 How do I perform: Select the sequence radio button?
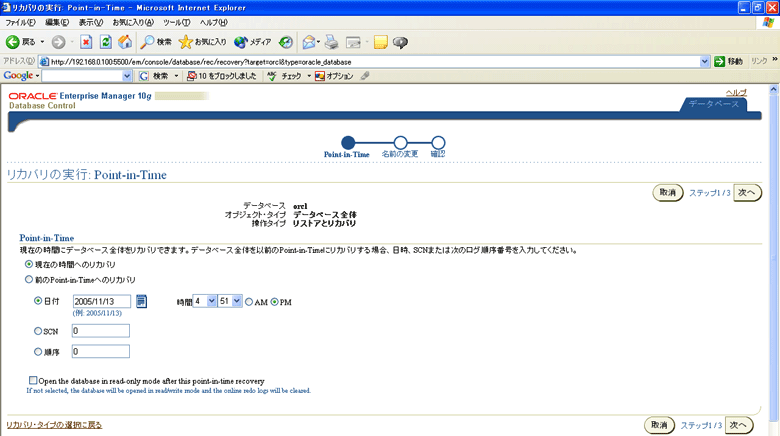[38, 352]
